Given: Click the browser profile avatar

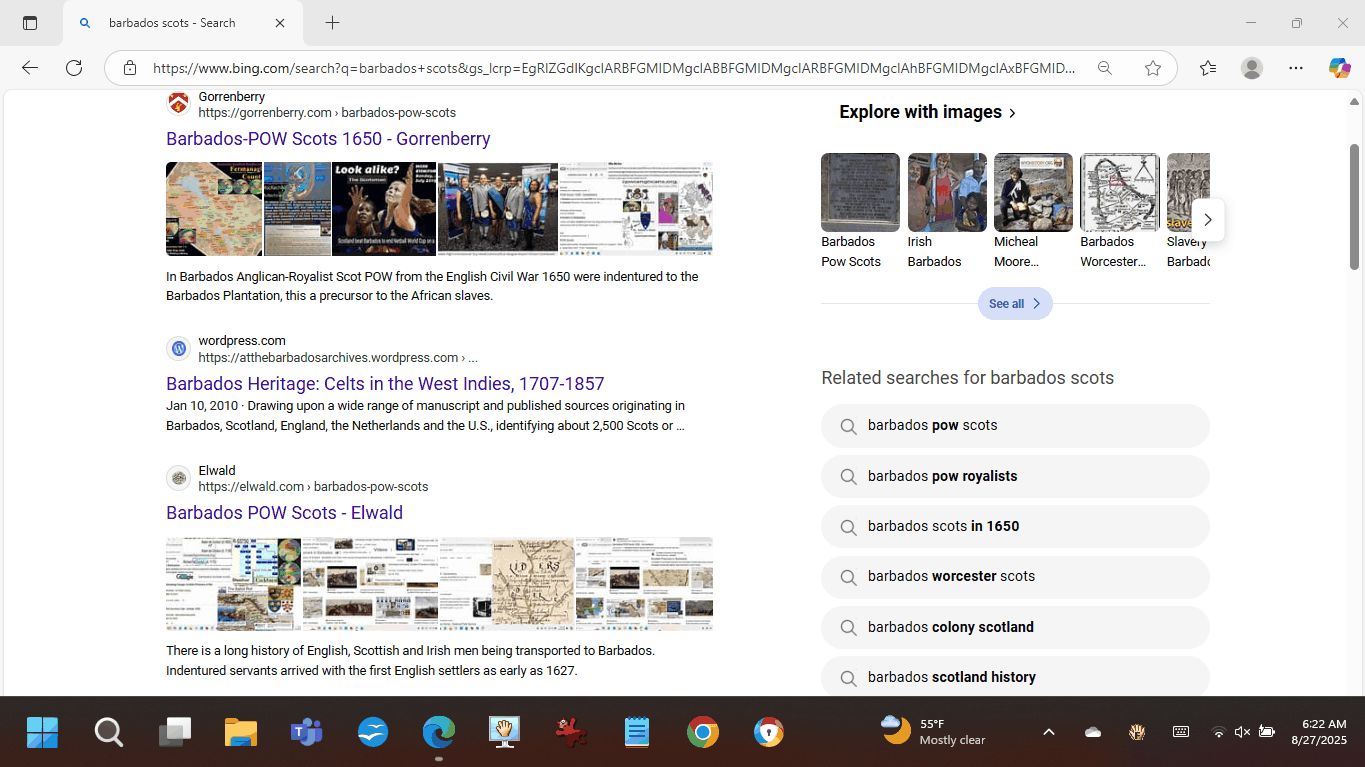Looking at the screenshot, I should pos(1251,68).
